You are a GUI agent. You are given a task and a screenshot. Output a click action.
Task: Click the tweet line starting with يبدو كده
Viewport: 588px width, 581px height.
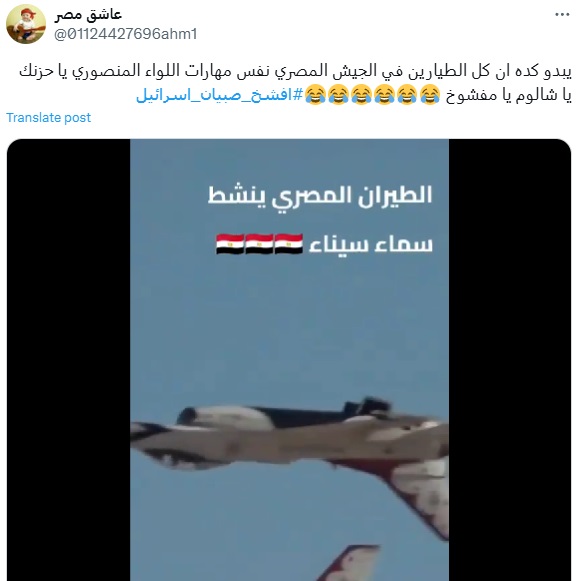pos(296,71)
